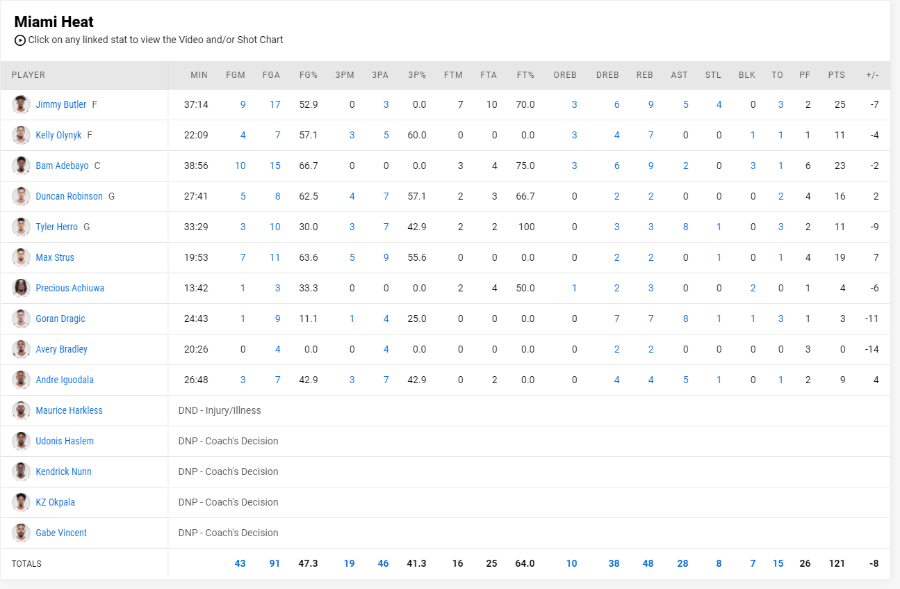
Task: Open Kelly Olynyk's player link
Action: pos(59,135)
